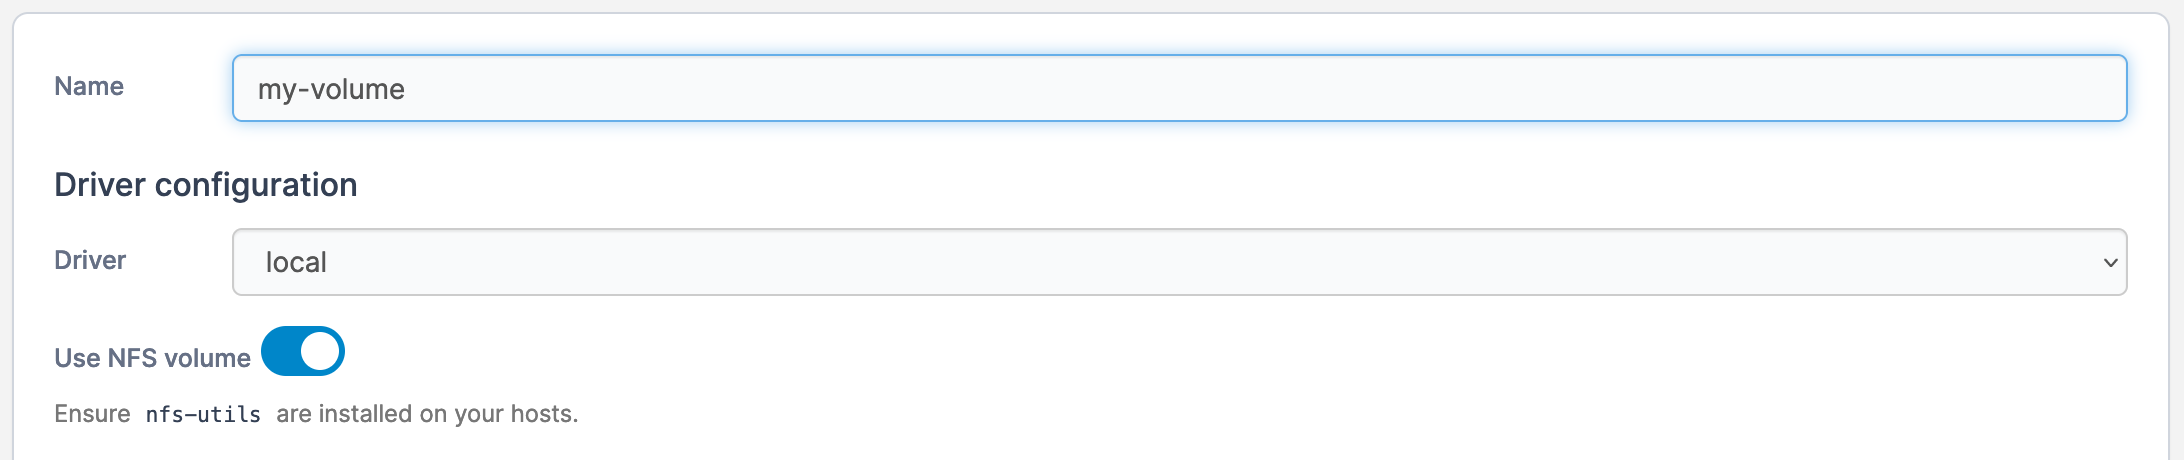Click the Name input field
The width and height of the screenshot is (2184, 460).
(x=1178, y=88)
